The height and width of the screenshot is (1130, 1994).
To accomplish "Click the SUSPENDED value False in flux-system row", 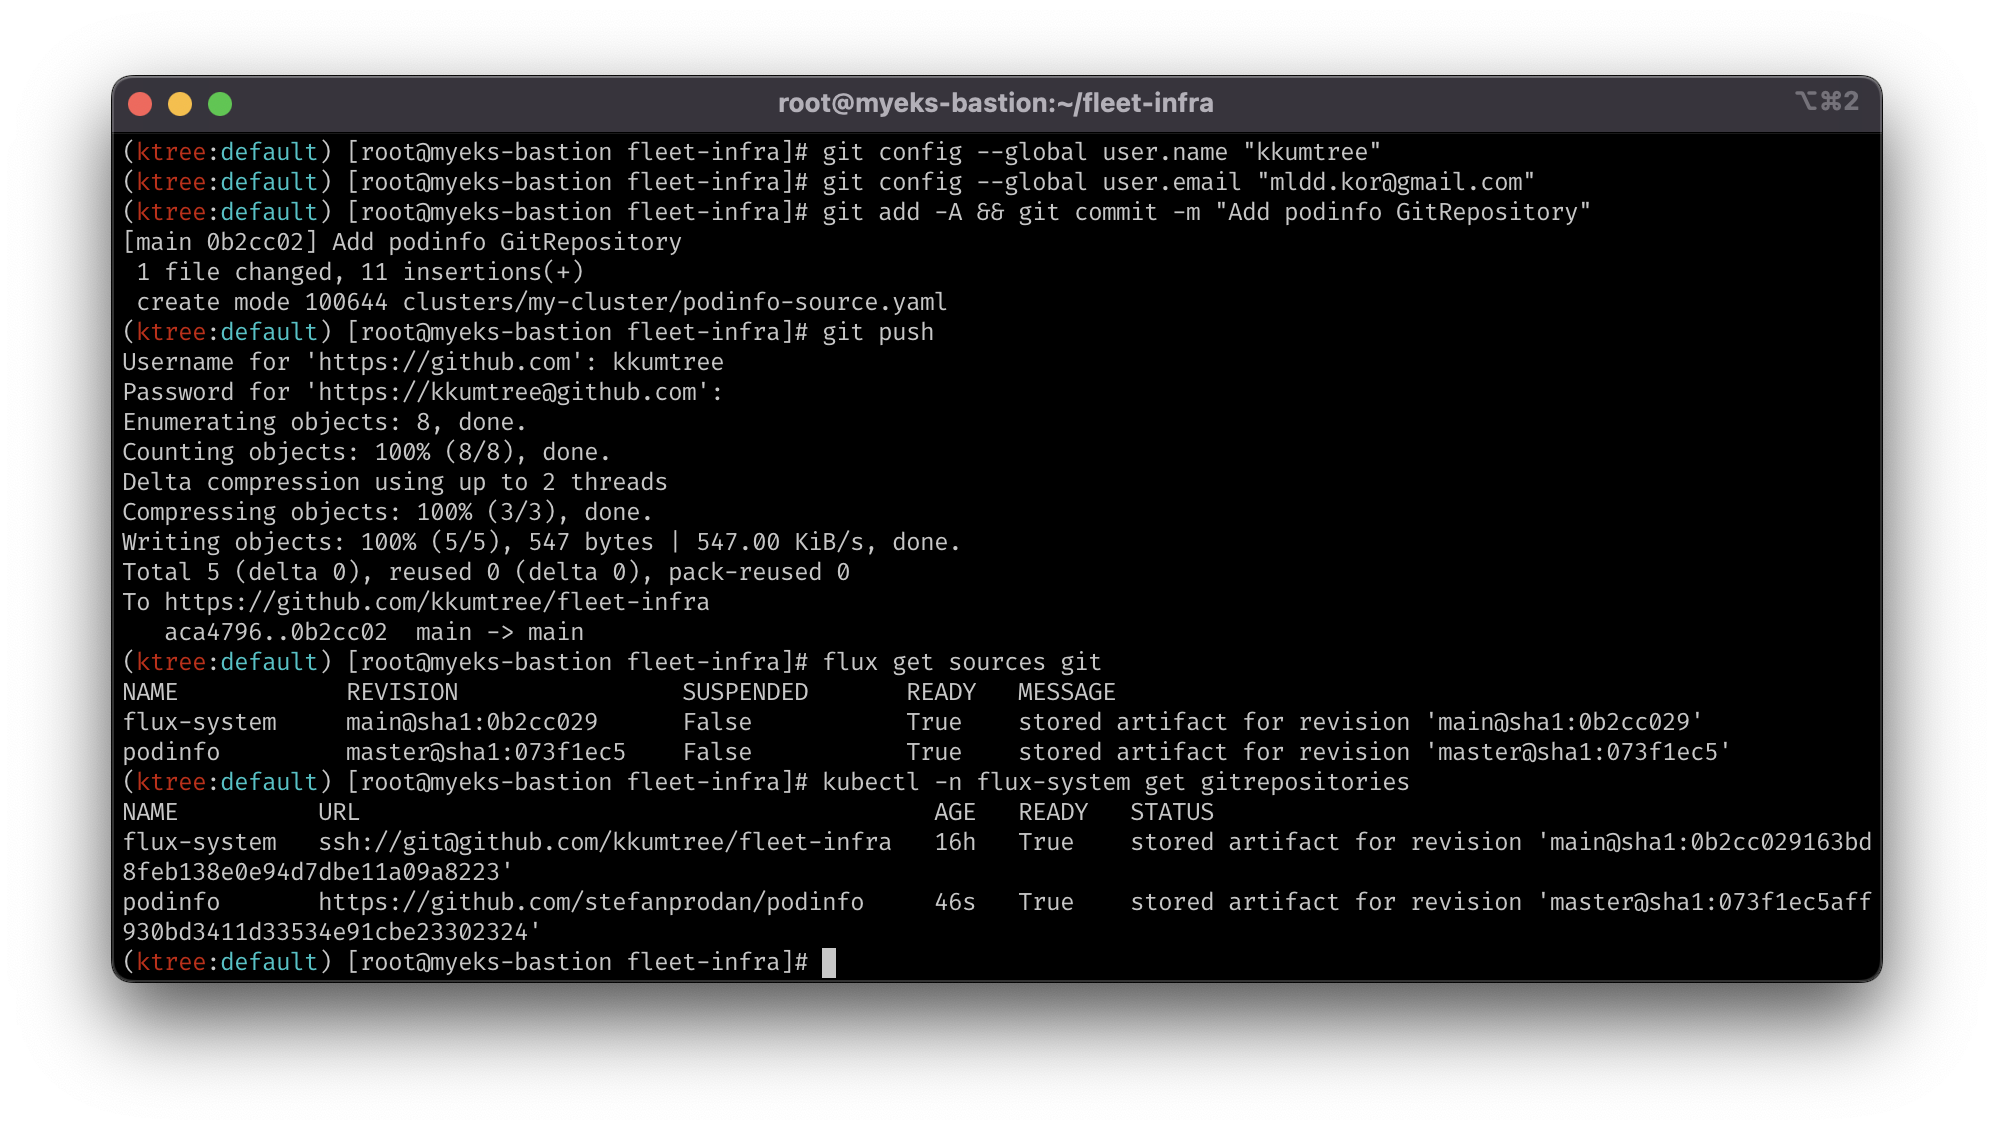I will tap(717, 722).
